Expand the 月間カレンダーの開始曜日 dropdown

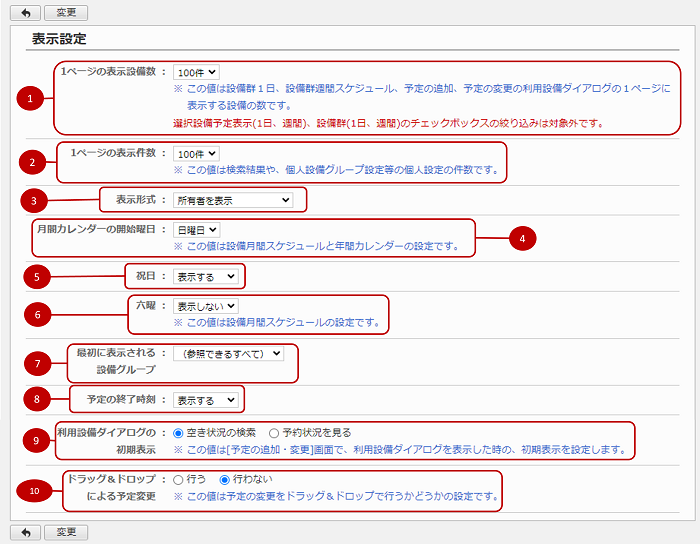(196, 229)
